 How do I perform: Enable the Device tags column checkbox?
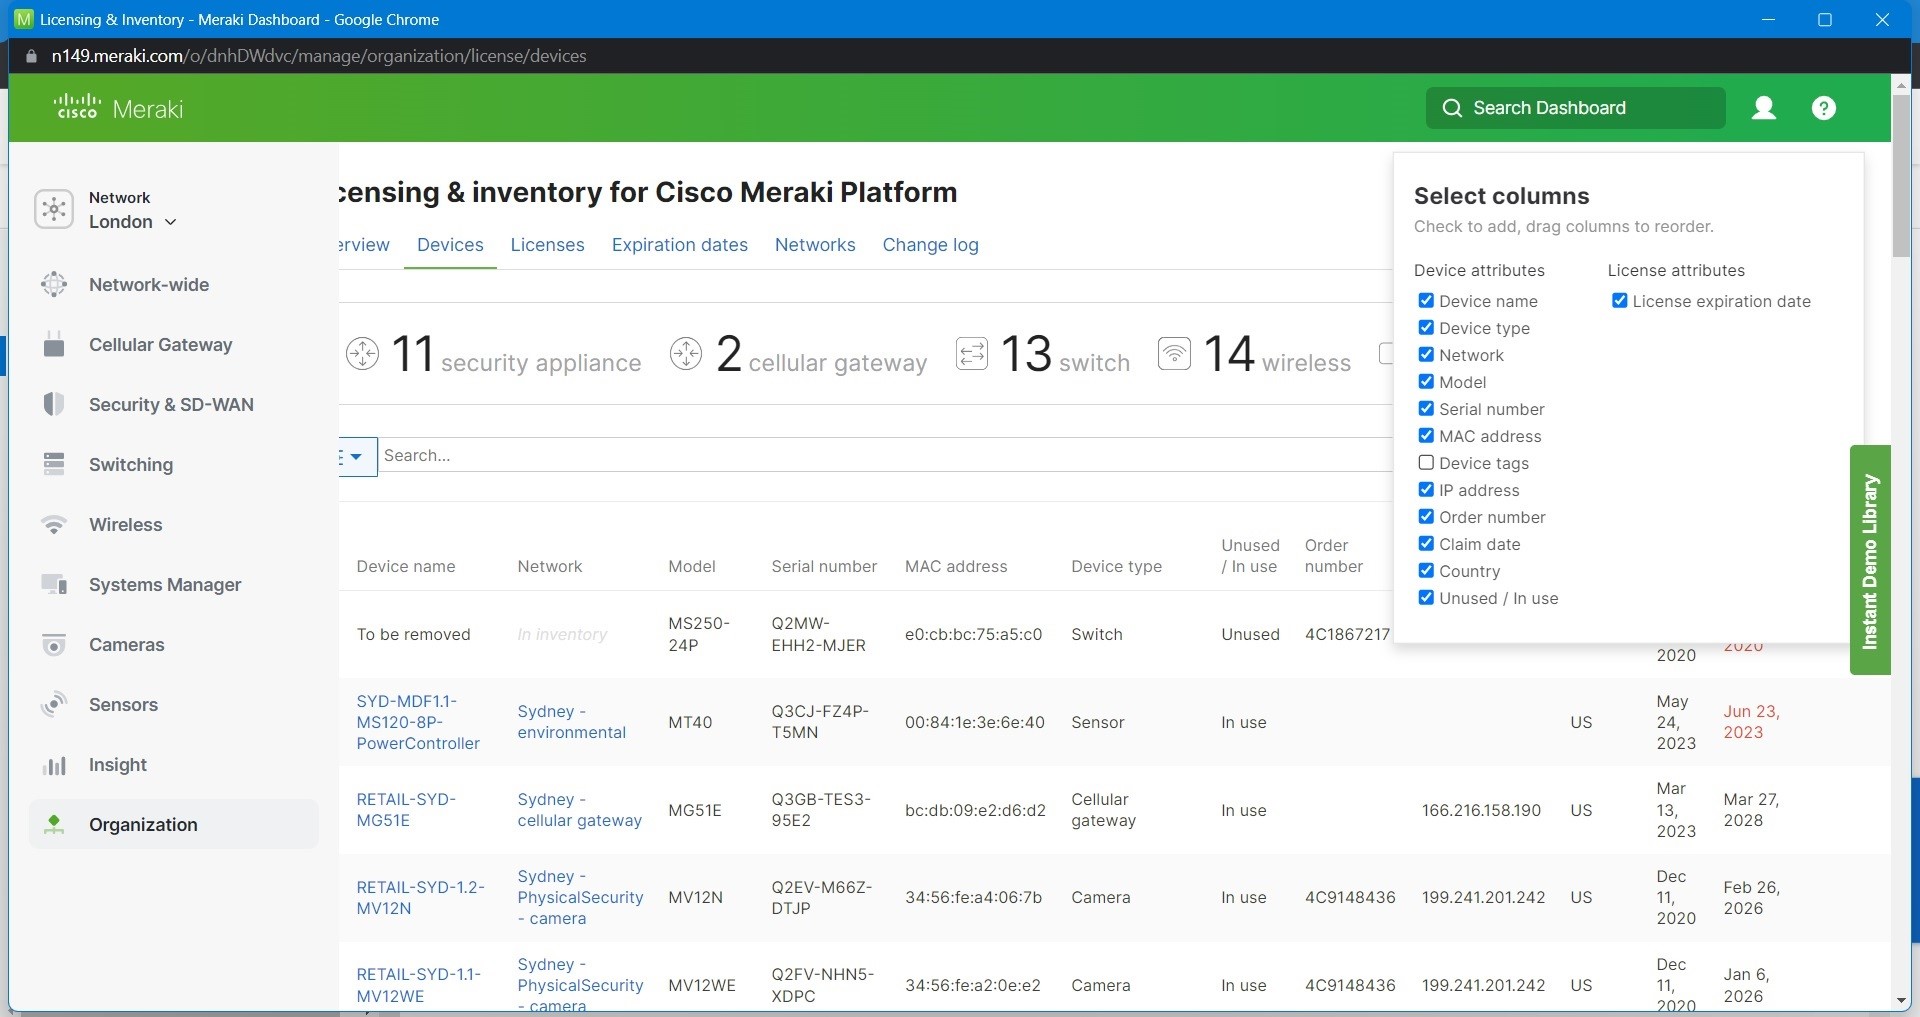(1426, 462)
